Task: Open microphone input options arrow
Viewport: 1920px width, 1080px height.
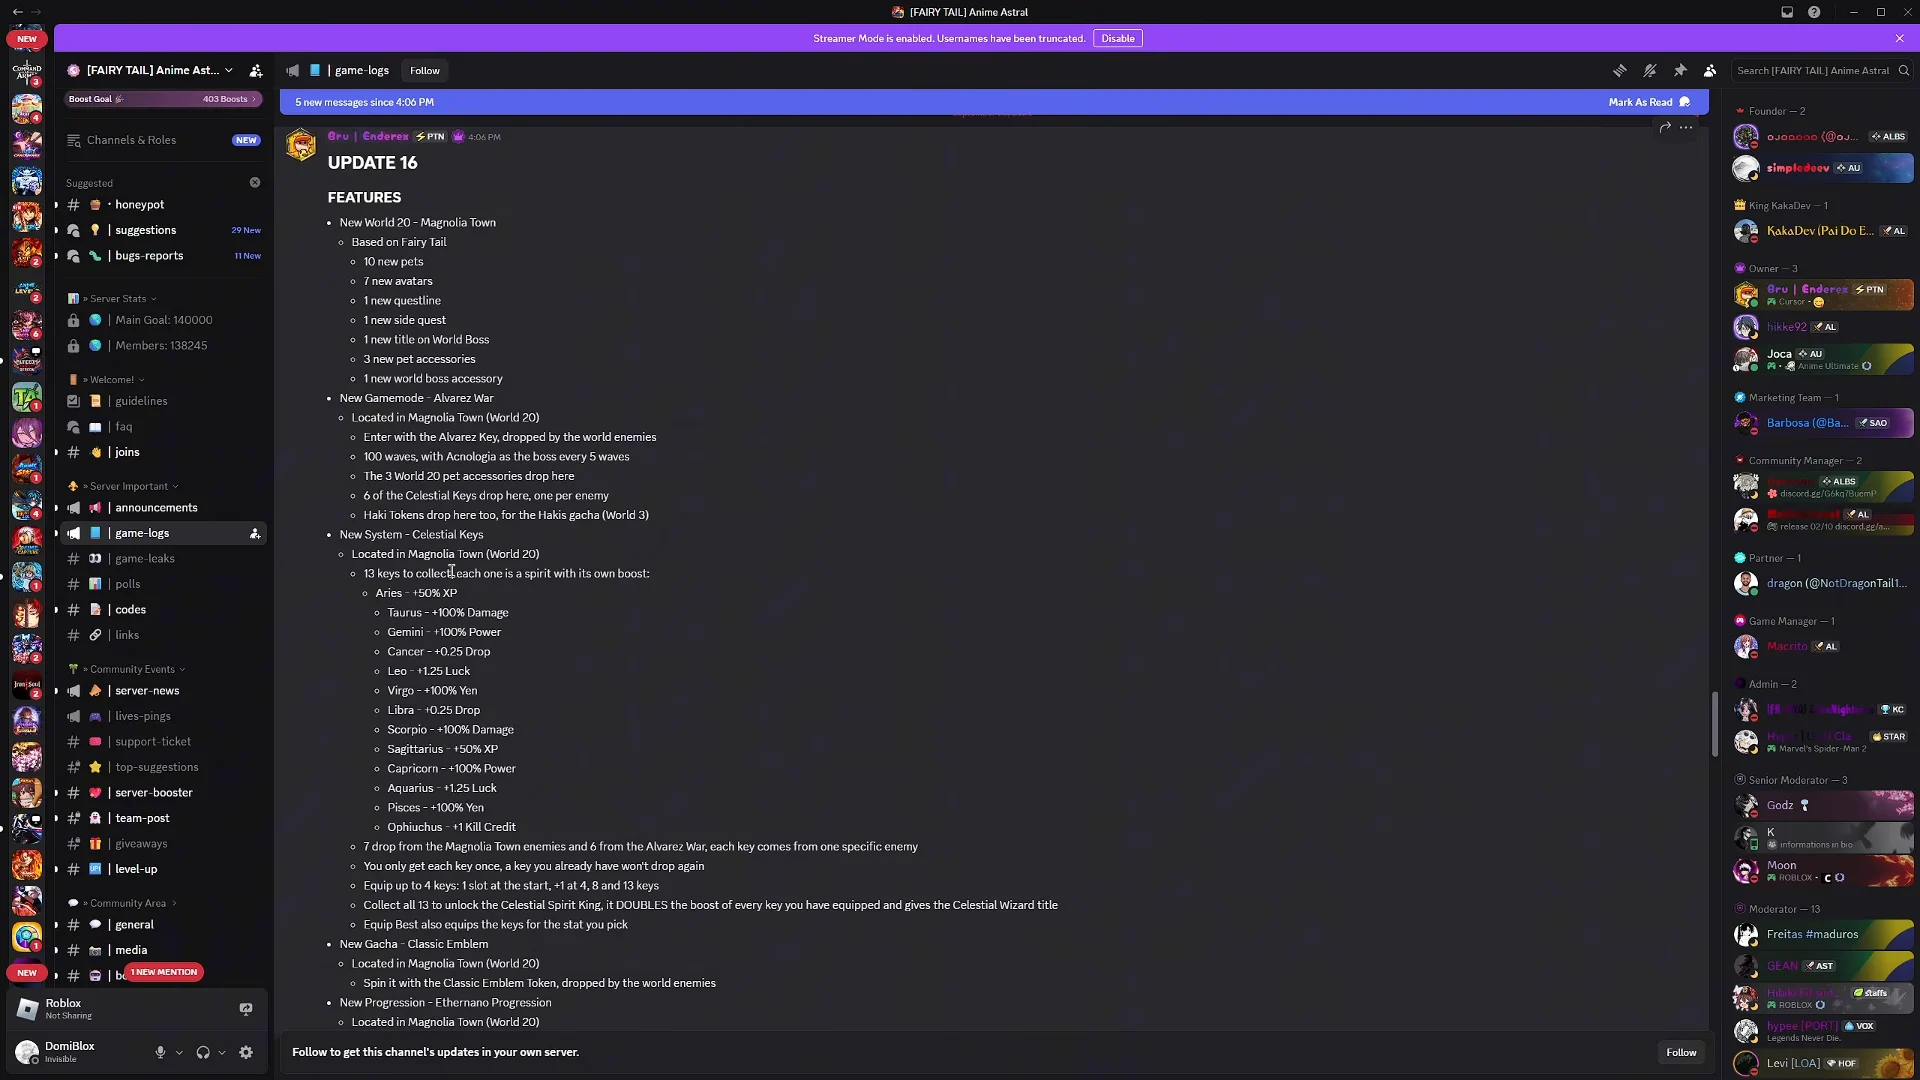Action: pyautogui.click(x=179, y=1052)
